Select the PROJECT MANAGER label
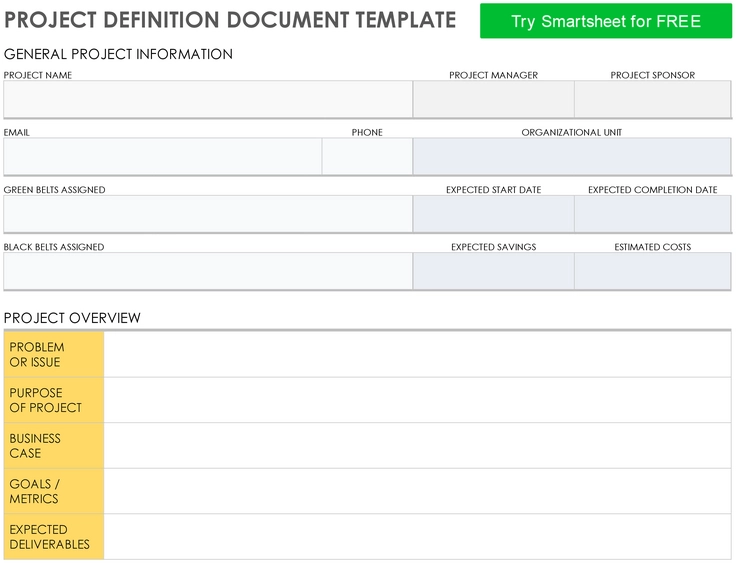Image resolution: width=736 pixels, height=563 pixels. coord(493,75)
